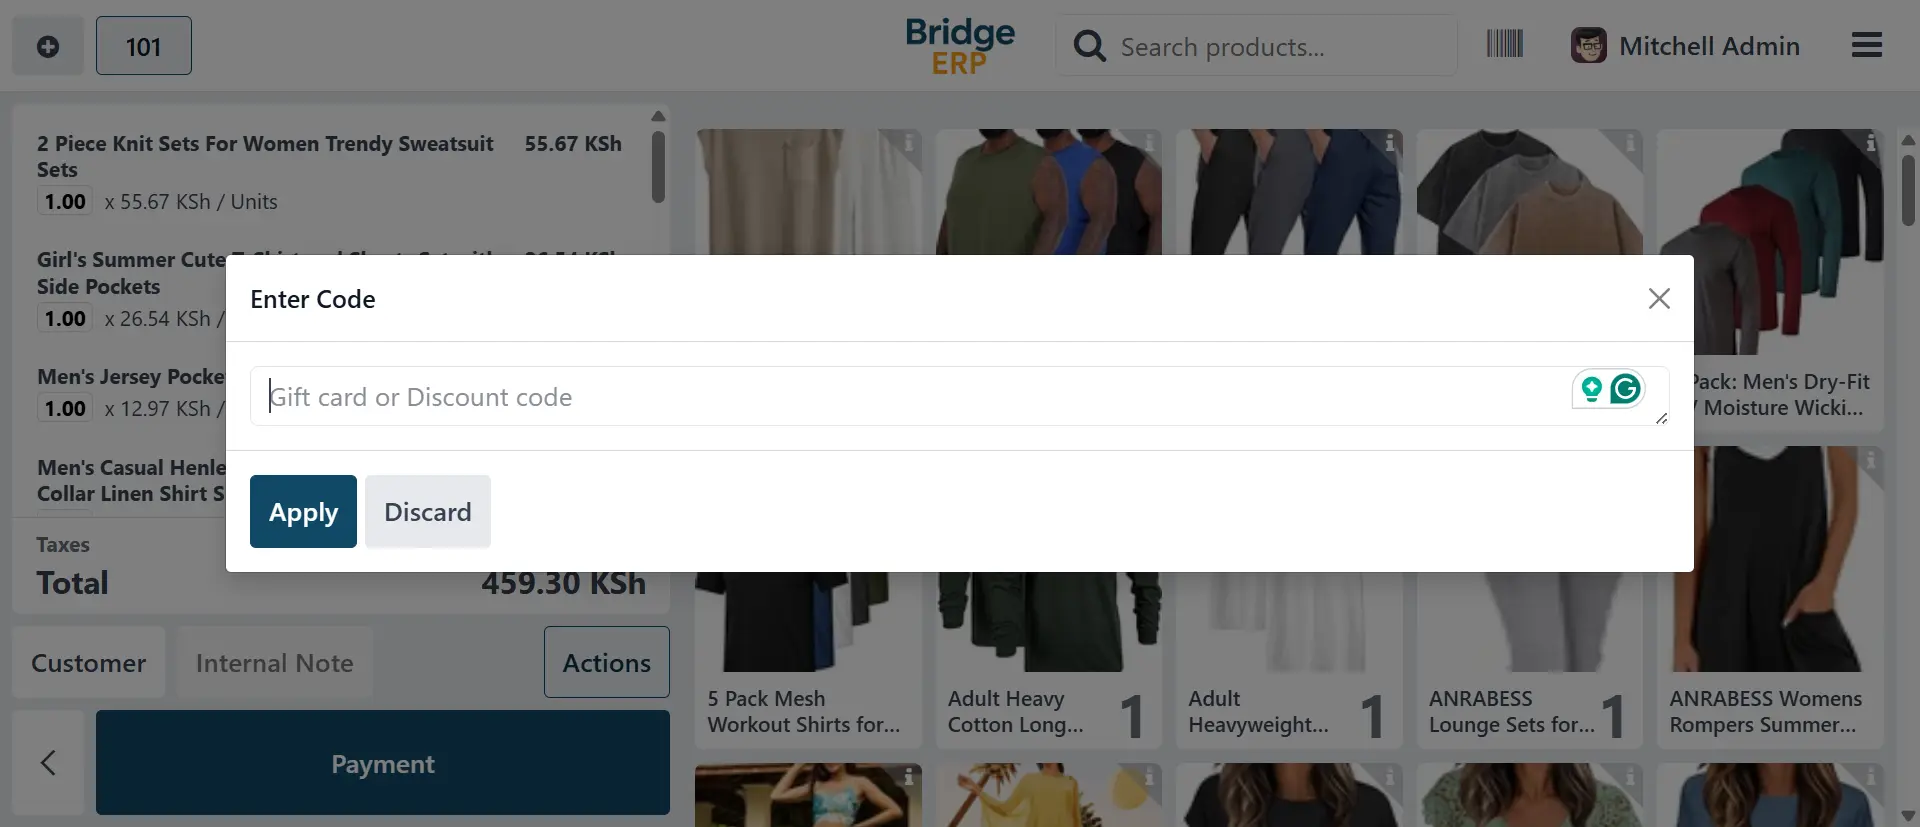Close the Enter Code dialog

(x=1659, y=299)
